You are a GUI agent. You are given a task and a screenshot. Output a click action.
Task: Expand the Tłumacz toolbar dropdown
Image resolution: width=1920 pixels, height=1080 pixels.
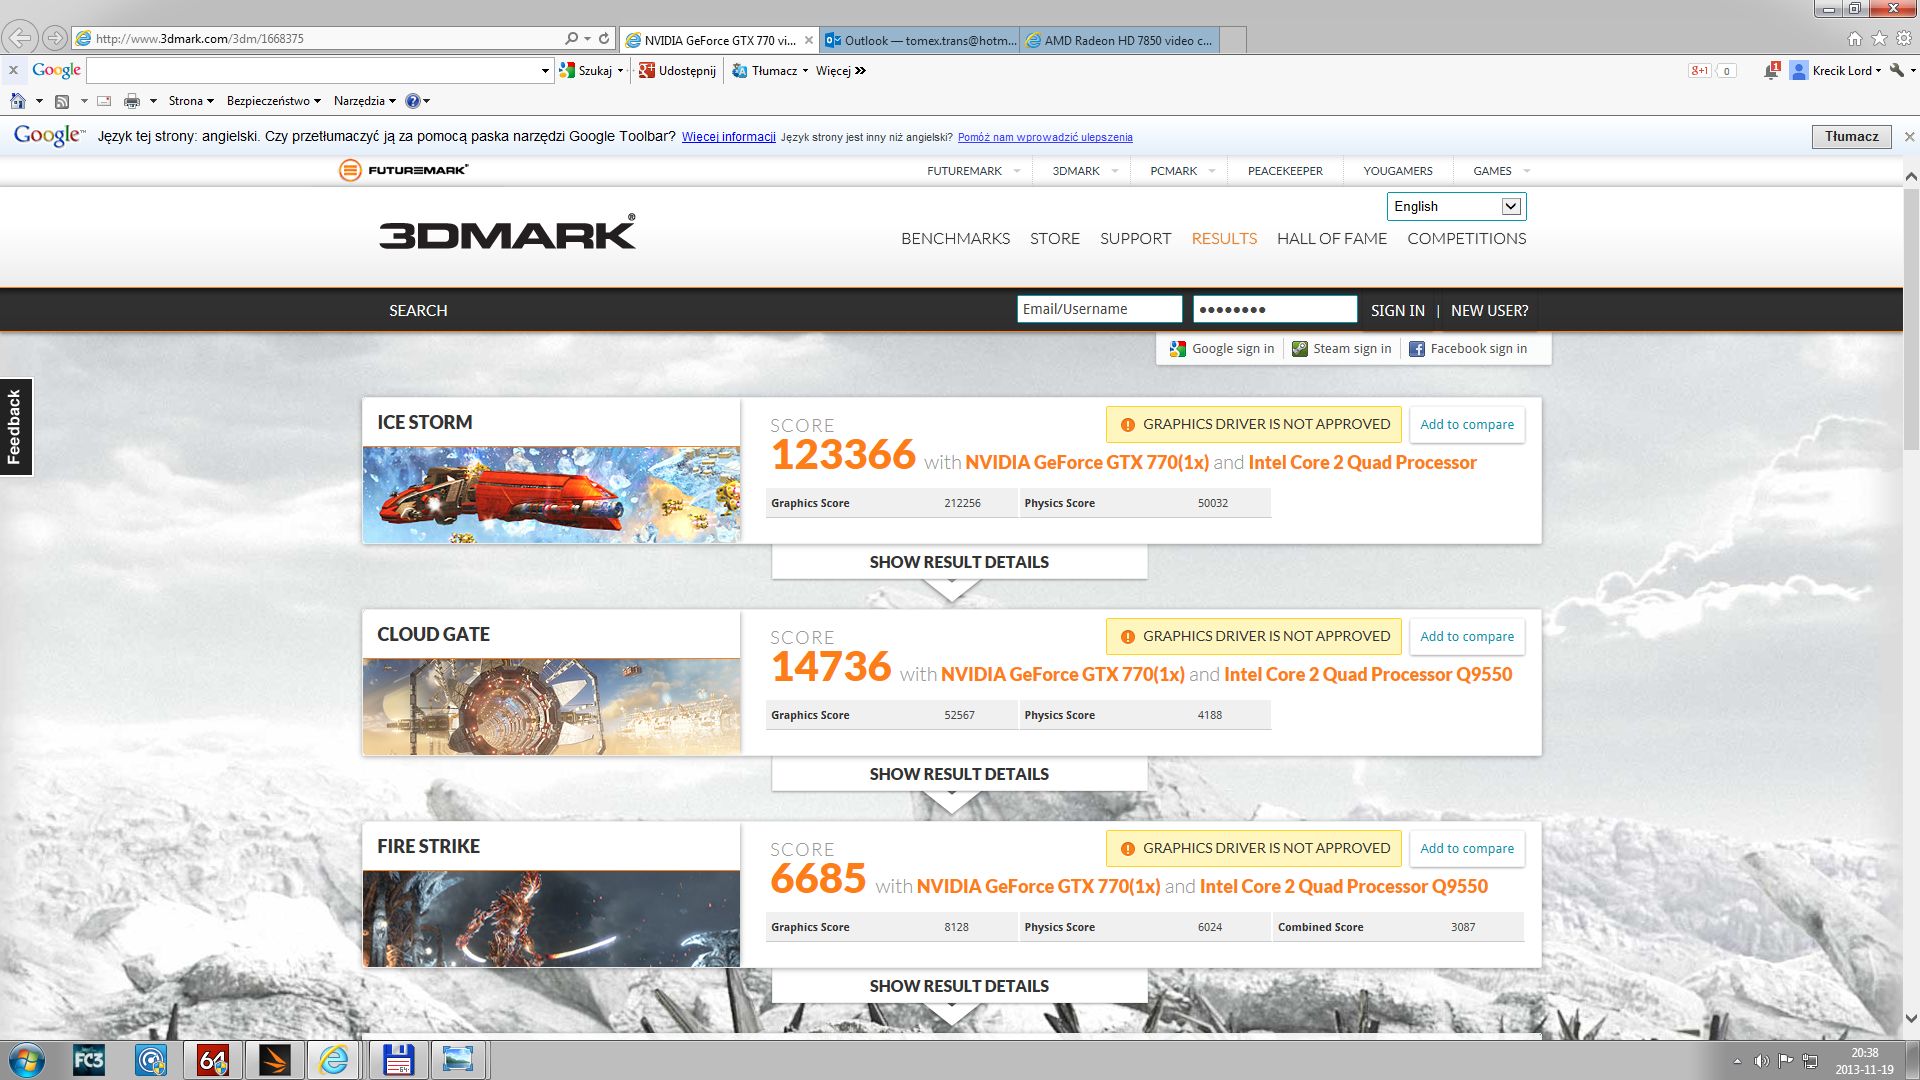(805, 71)
